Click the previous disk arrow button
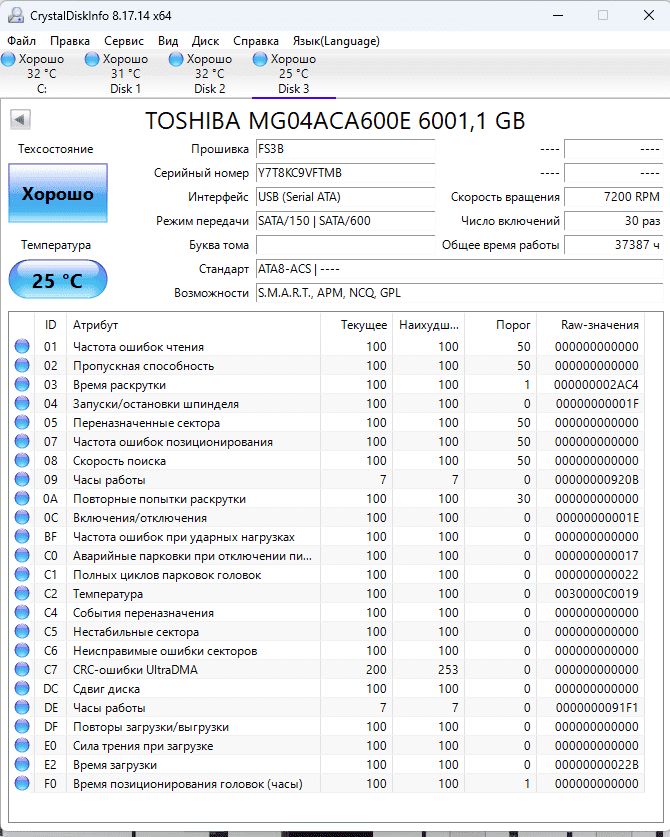 20,121
